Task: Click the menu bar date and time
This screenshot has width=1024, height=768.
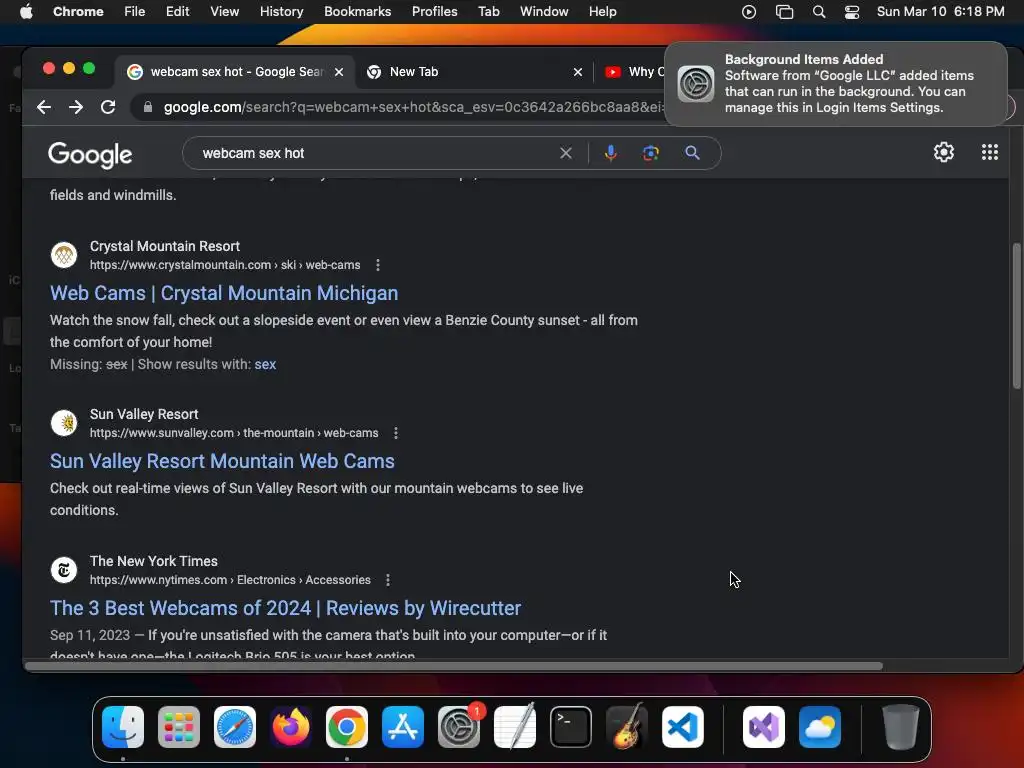Action: tap(940, 12)
